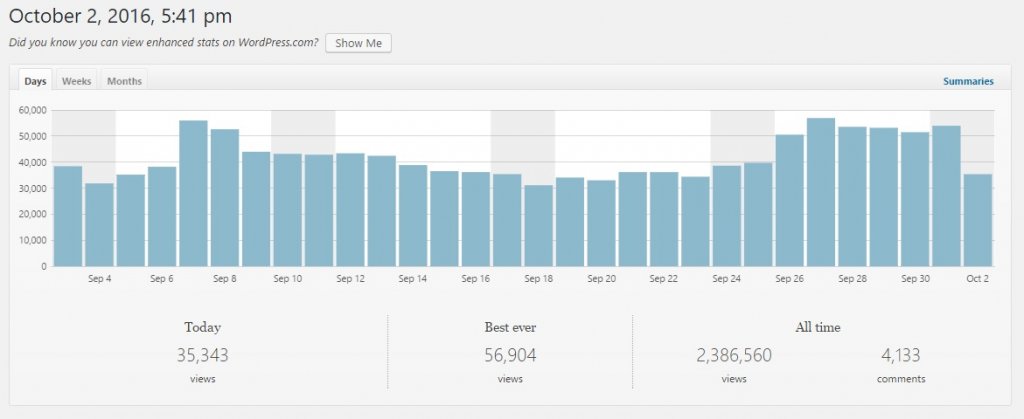
Task: Click the first bar for Sep 3
Action: 68,216
